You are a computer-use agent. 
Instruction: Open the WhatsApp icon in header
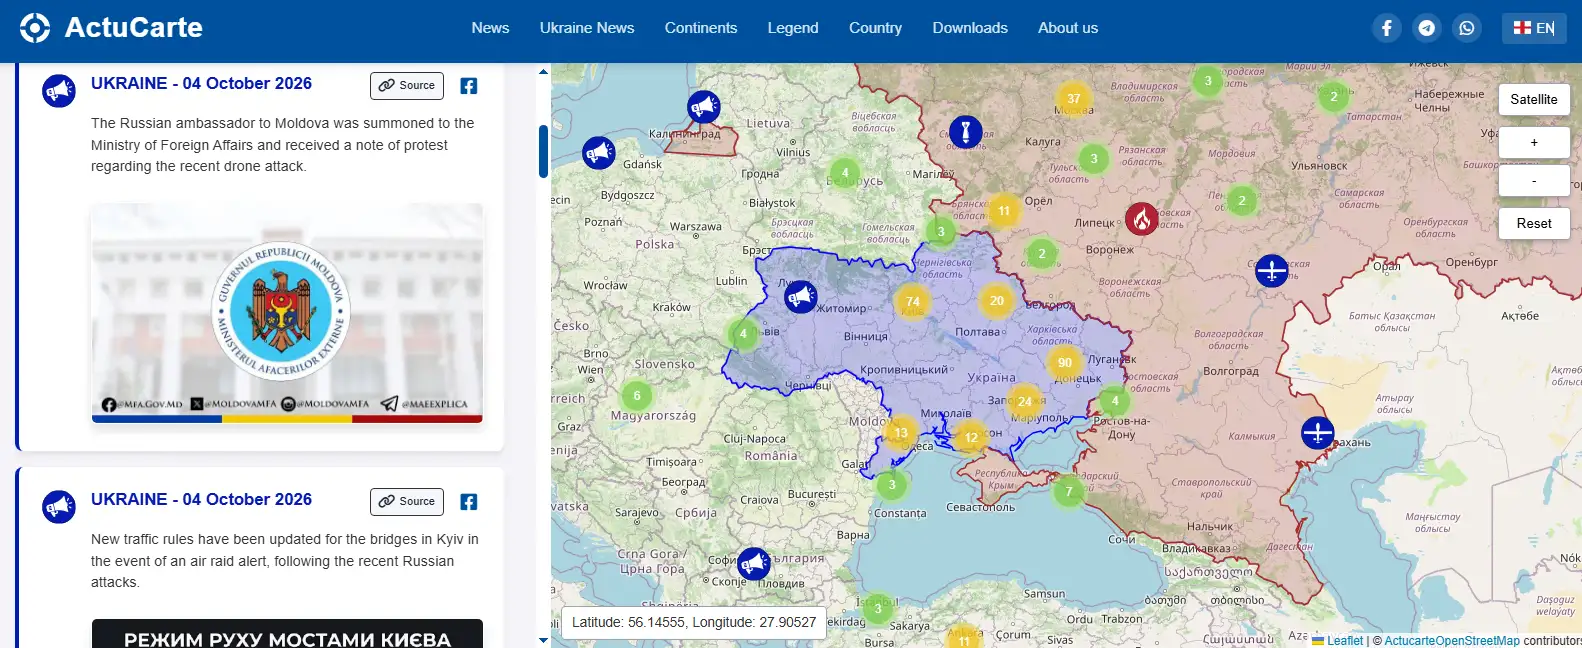[1467, 28]
